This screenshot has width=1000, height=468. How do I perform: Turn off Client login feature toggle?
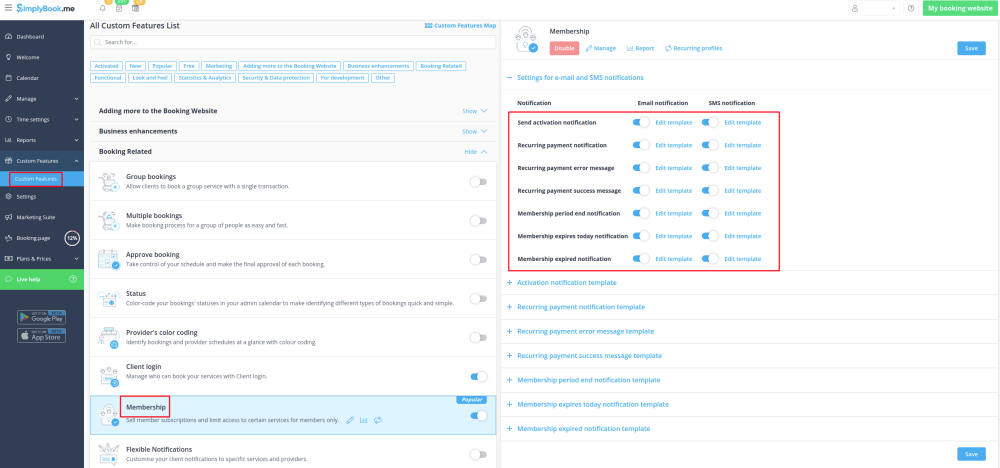(x=478, y=377)
